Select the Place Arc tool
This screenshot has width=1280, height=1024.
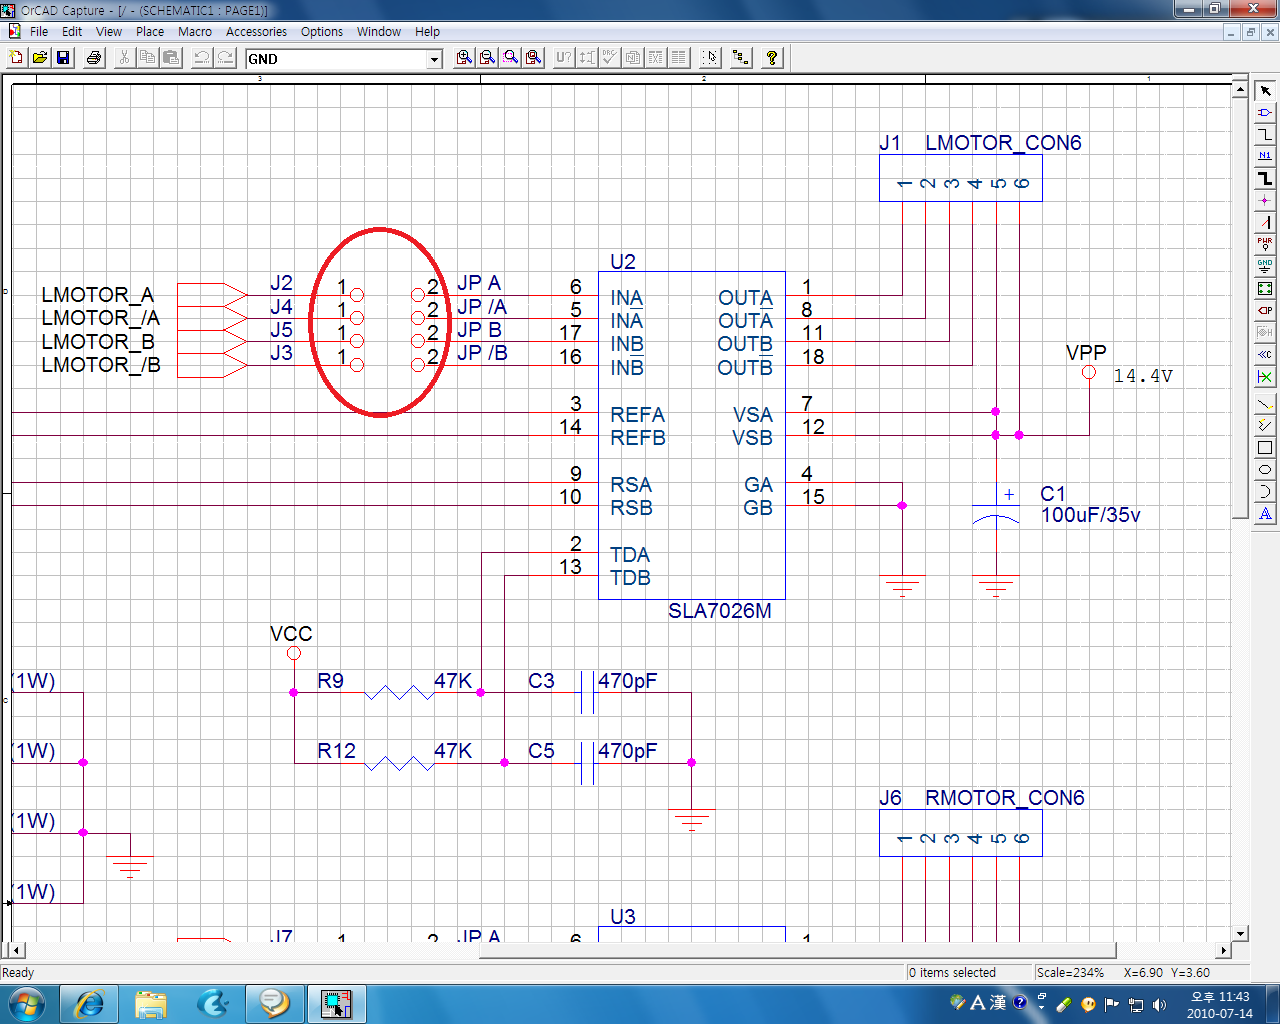1265,492
